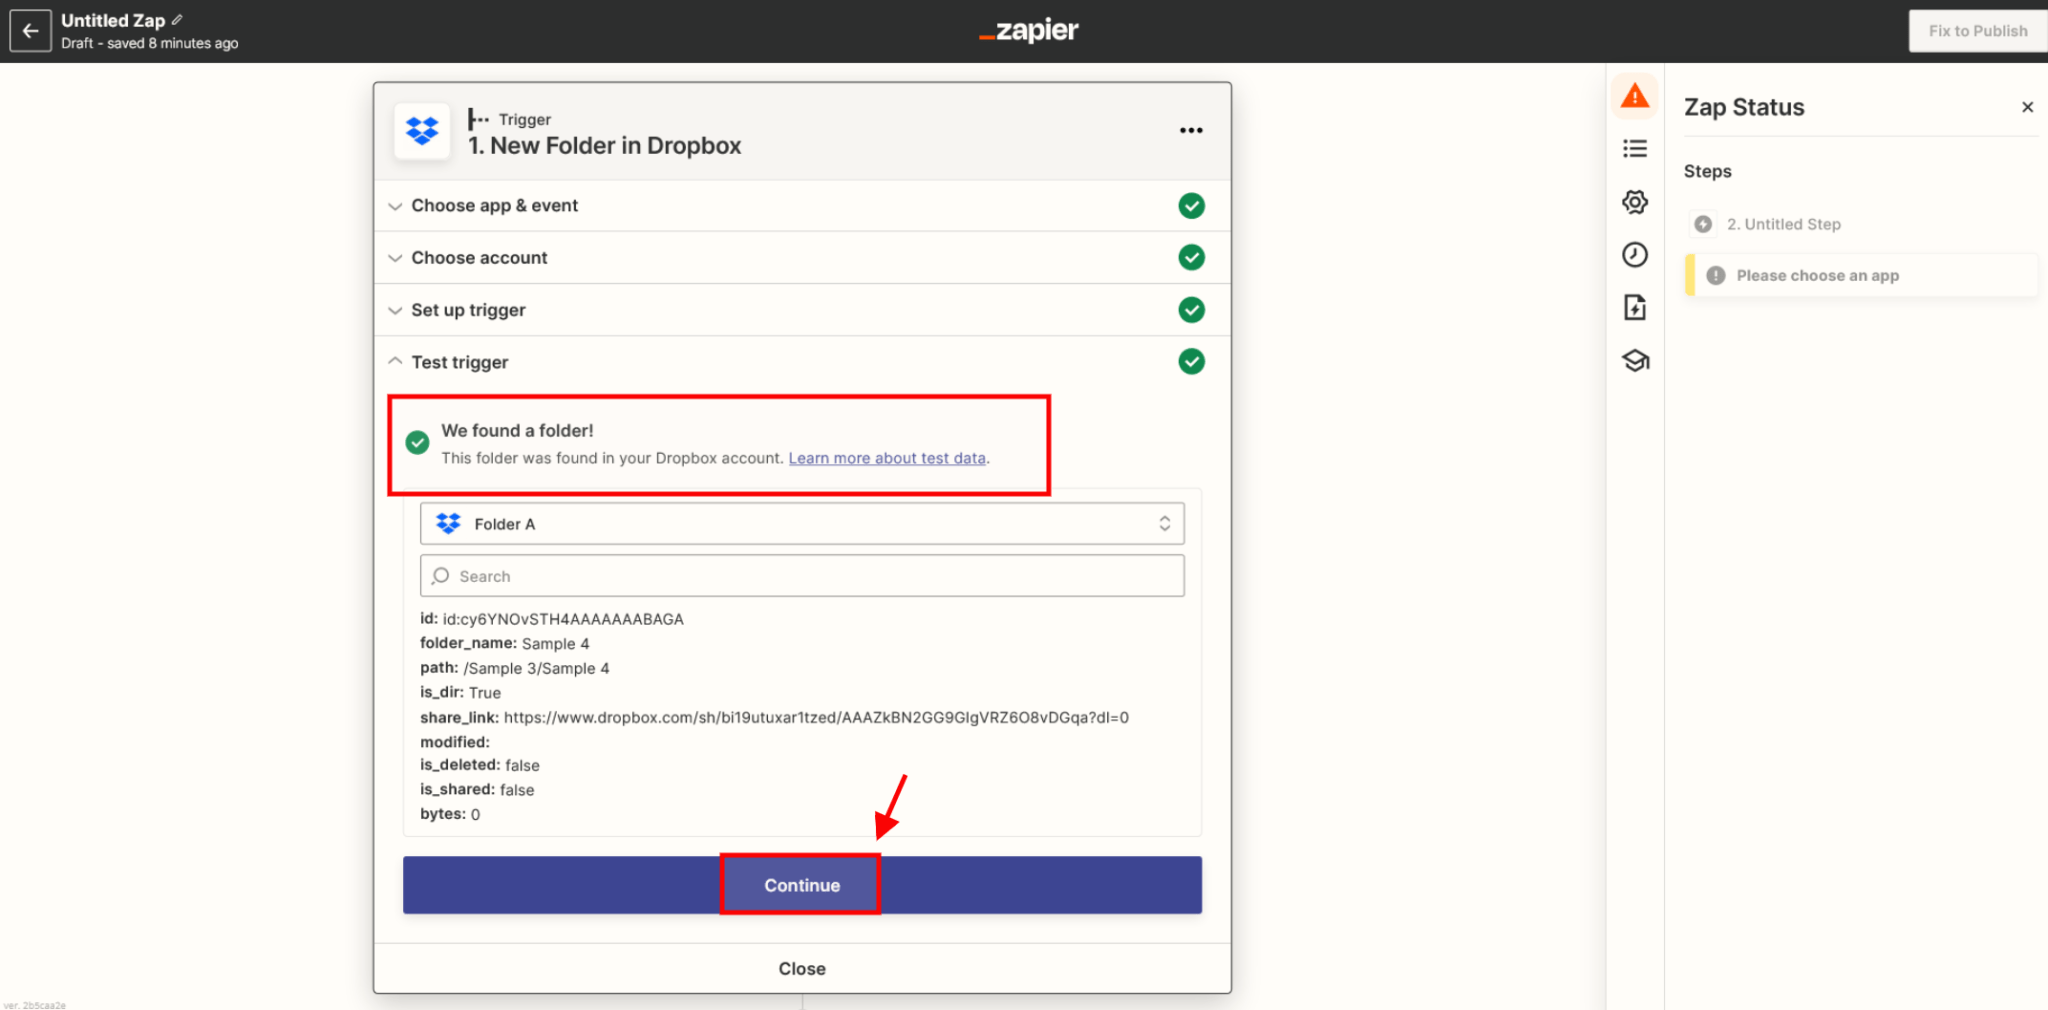The image size is (2048, 1010).
Task: Click the Continue button
Action: 800,884
